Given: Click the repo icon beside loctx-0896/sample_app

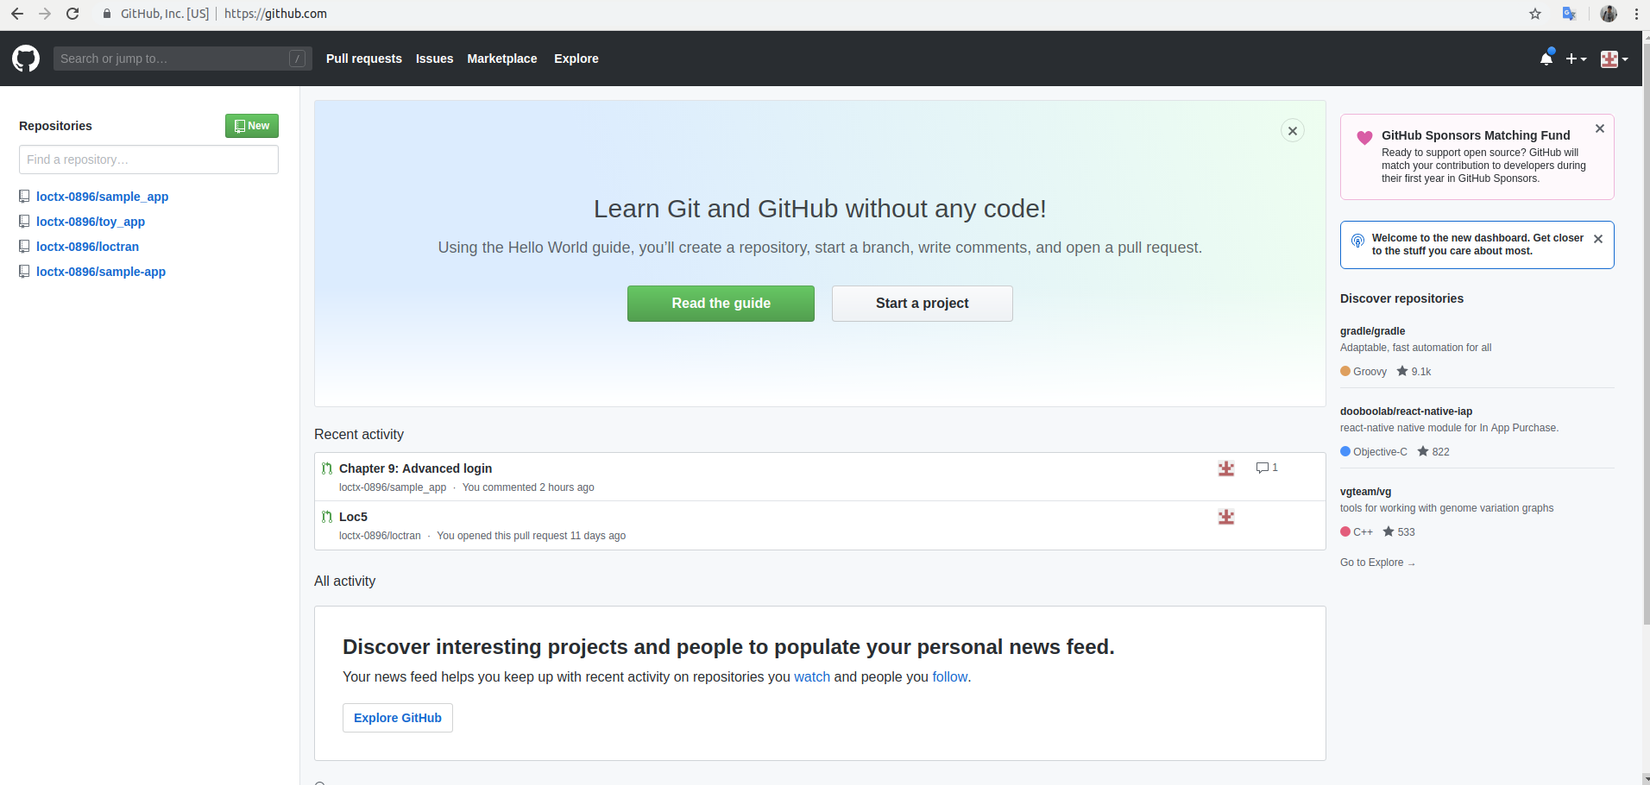Looking at the screenshot, I should click(24, 197).
